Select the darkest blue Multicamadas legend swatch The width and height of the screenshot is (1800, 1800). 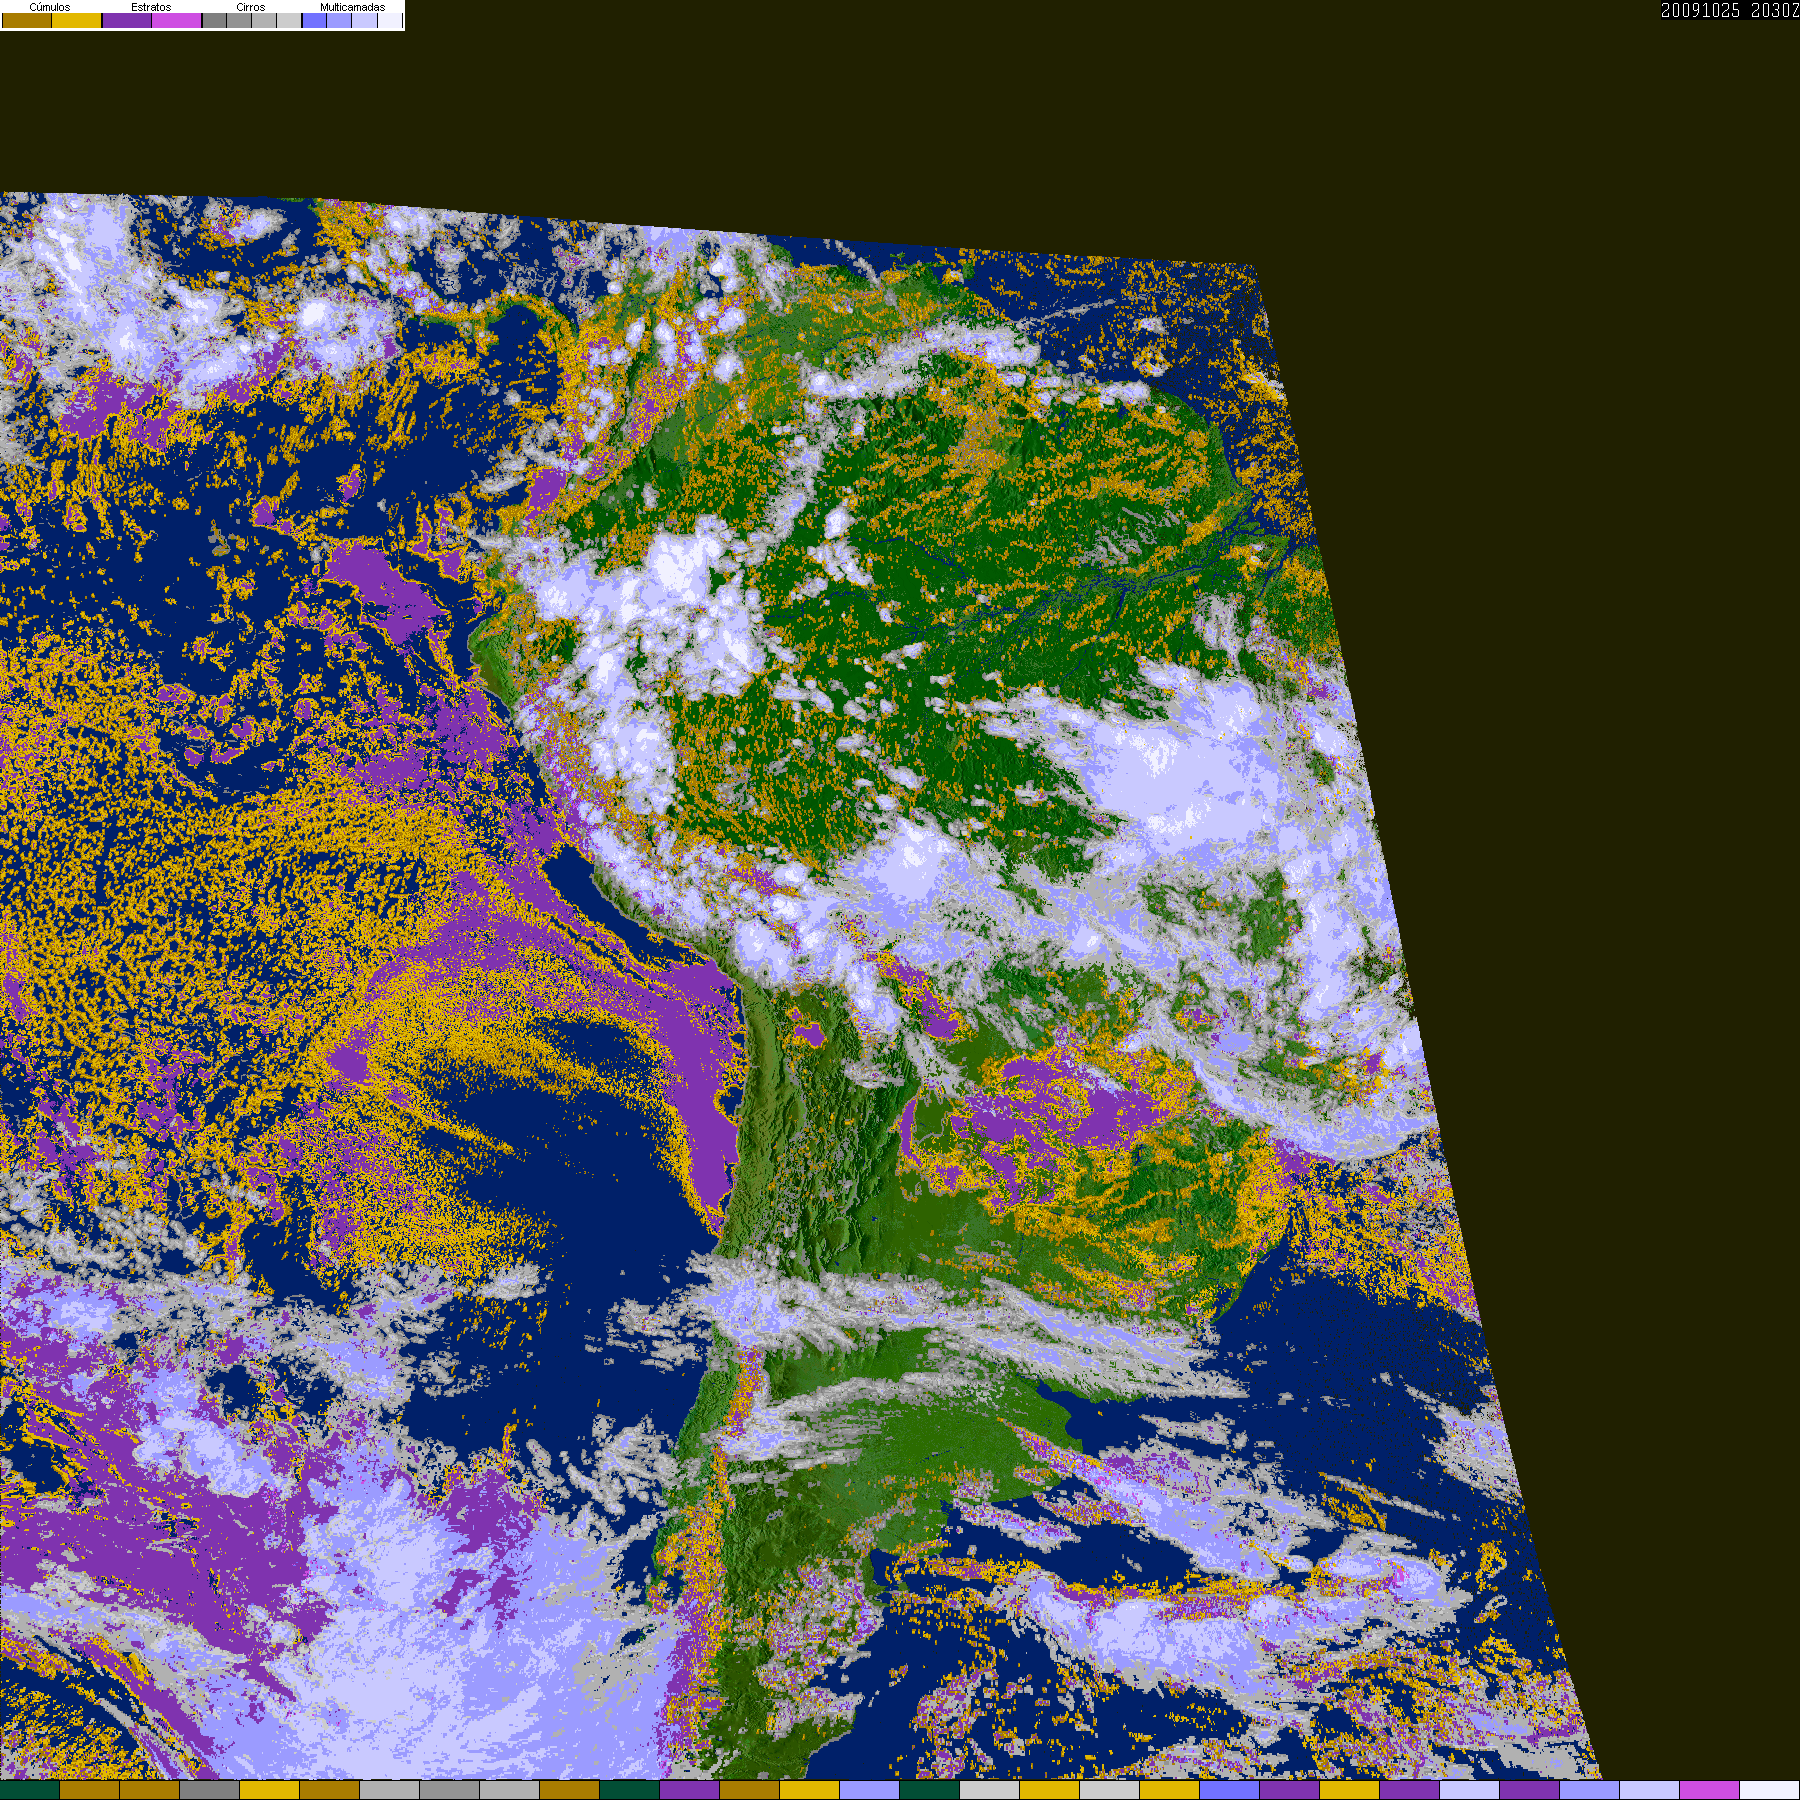314,20
